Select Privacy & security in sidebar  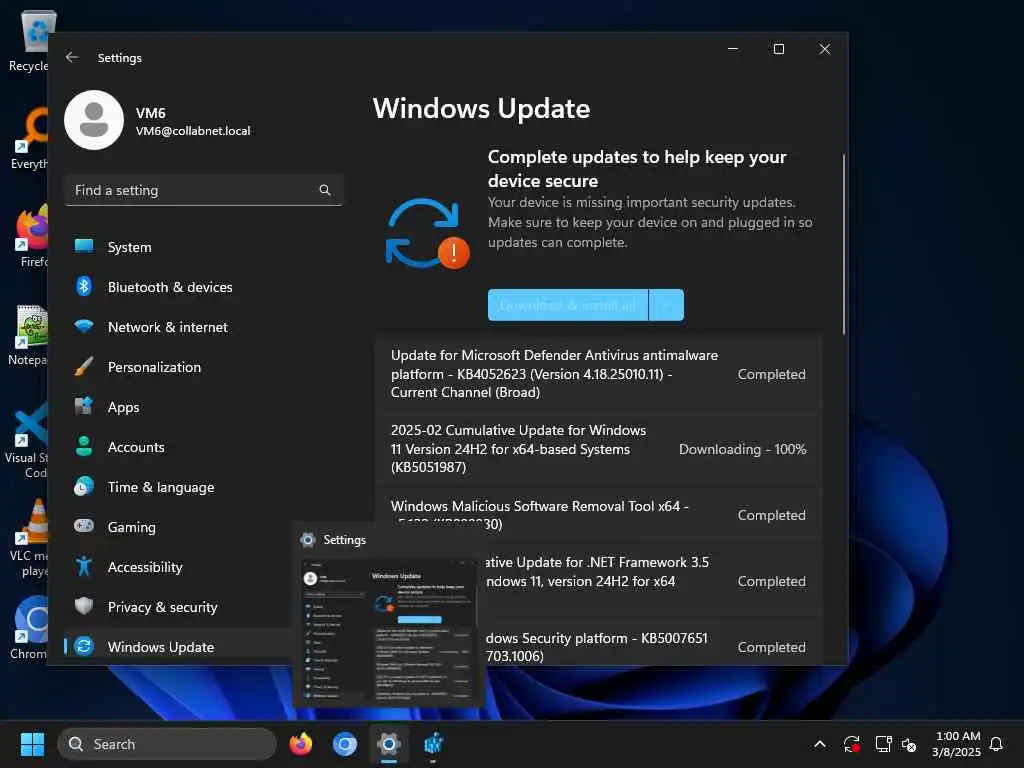(x=178, y=607)
